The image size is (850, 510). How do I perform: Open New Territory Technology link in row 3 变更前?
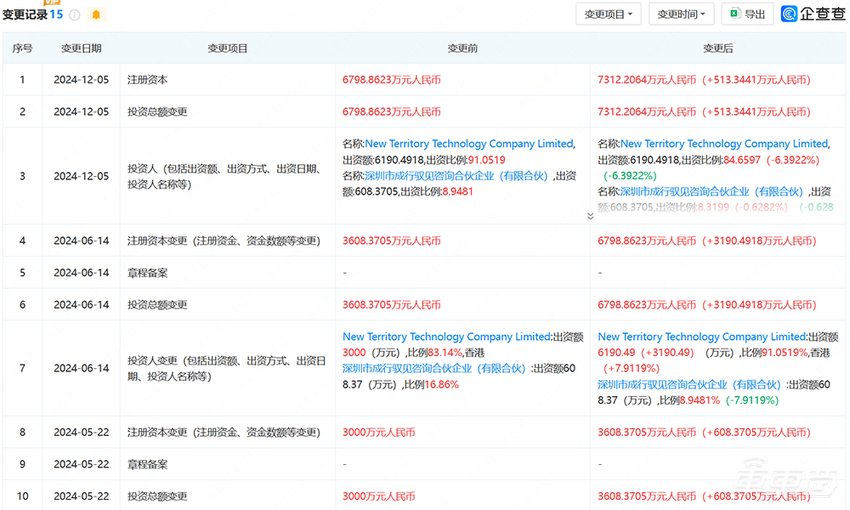pos(469,144)
